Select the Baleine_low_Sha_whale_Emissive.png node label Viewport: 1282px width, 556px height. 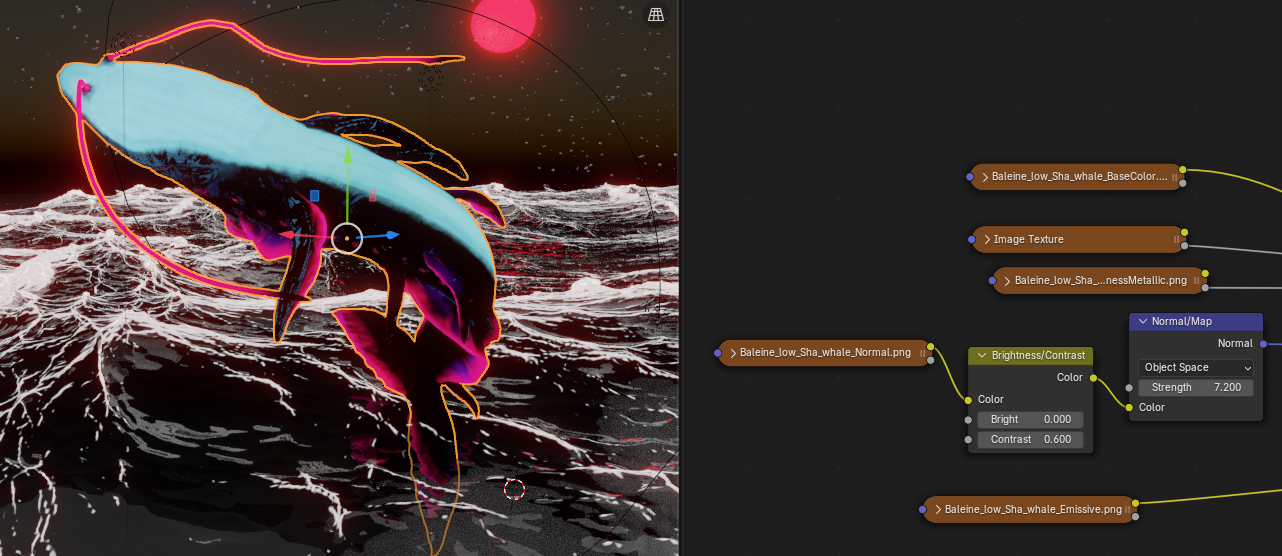(x=1033, y=509)
